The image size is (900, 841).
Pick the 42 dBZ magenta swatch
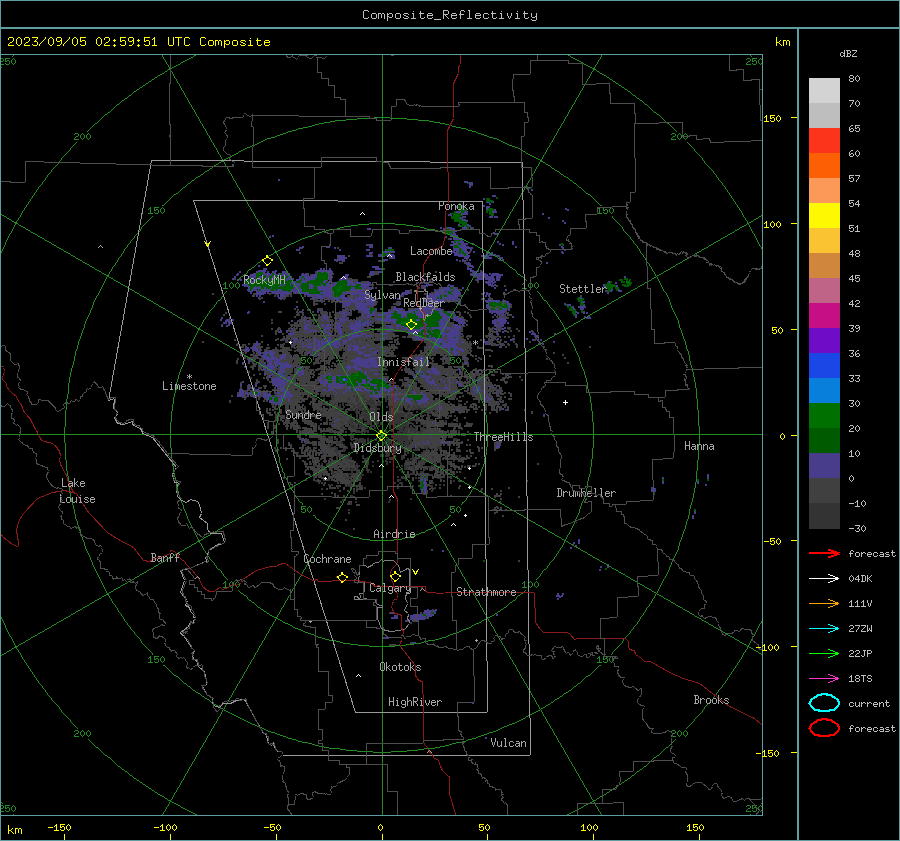point(824,316)
